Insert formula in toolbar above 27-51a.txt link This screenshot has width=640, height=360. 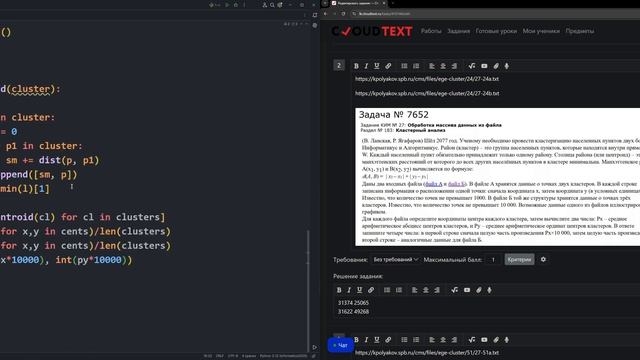tap(472, 340)
